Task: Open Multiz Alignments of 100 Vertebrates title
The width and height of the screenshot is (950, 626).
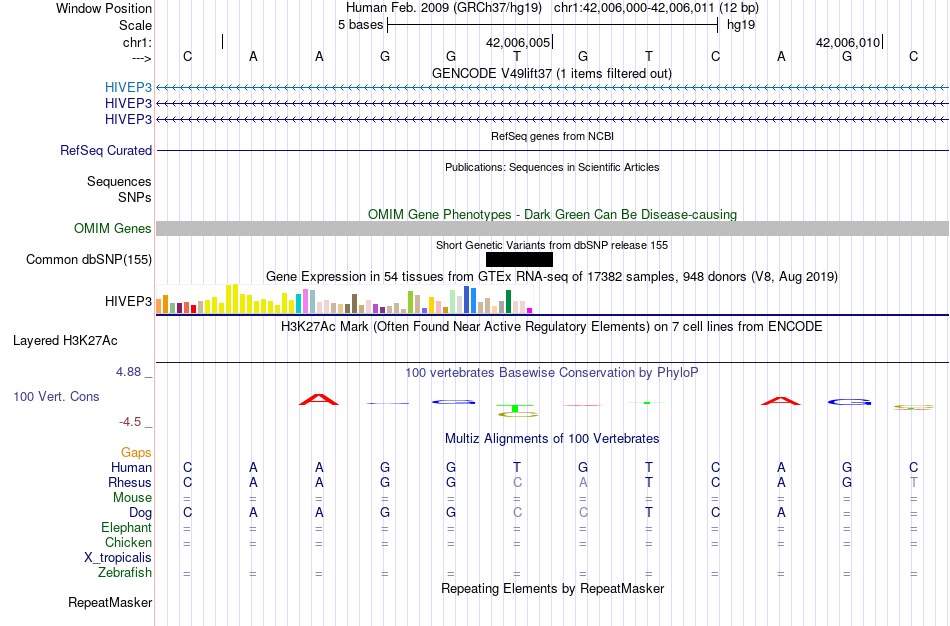Action: point(552,439)
